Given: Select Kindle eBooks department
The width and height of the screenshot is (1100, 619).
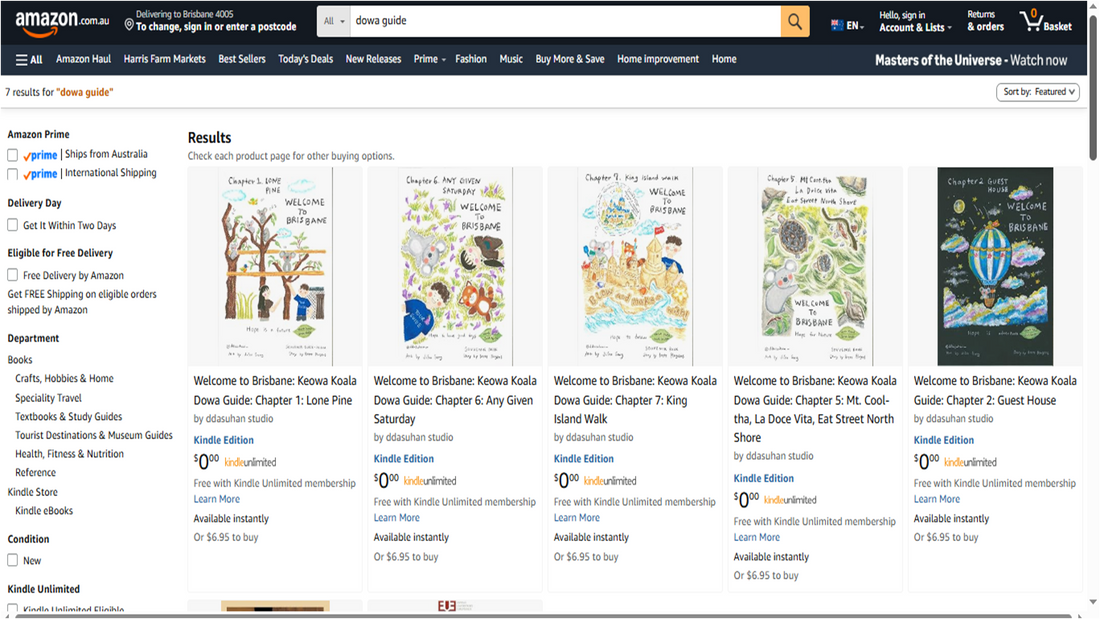Looking at the screenshot, I should tap(44, 511).
